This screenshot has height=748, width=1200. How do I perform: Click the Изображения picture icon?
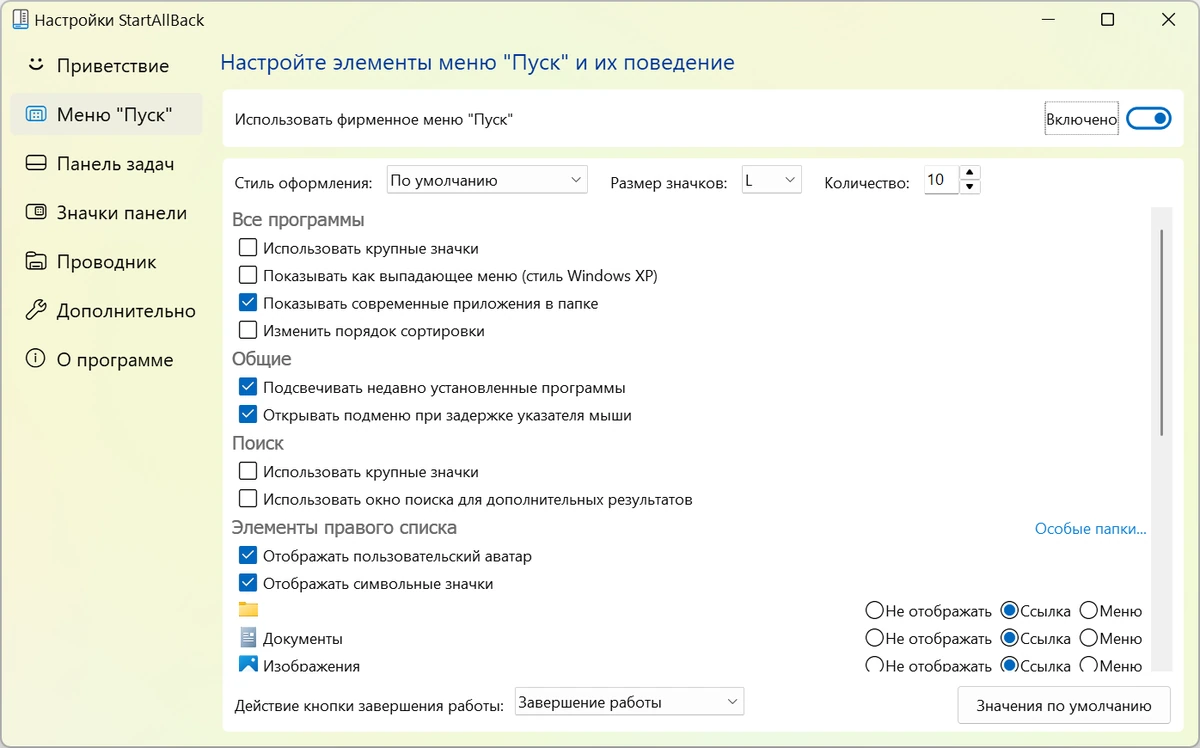(248, 664)
